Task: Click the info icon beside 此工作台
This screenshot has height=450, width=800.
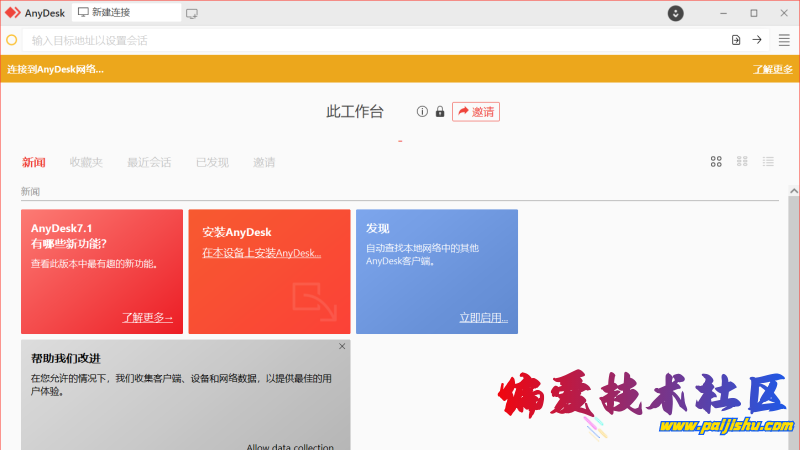Action: (422, 112)
